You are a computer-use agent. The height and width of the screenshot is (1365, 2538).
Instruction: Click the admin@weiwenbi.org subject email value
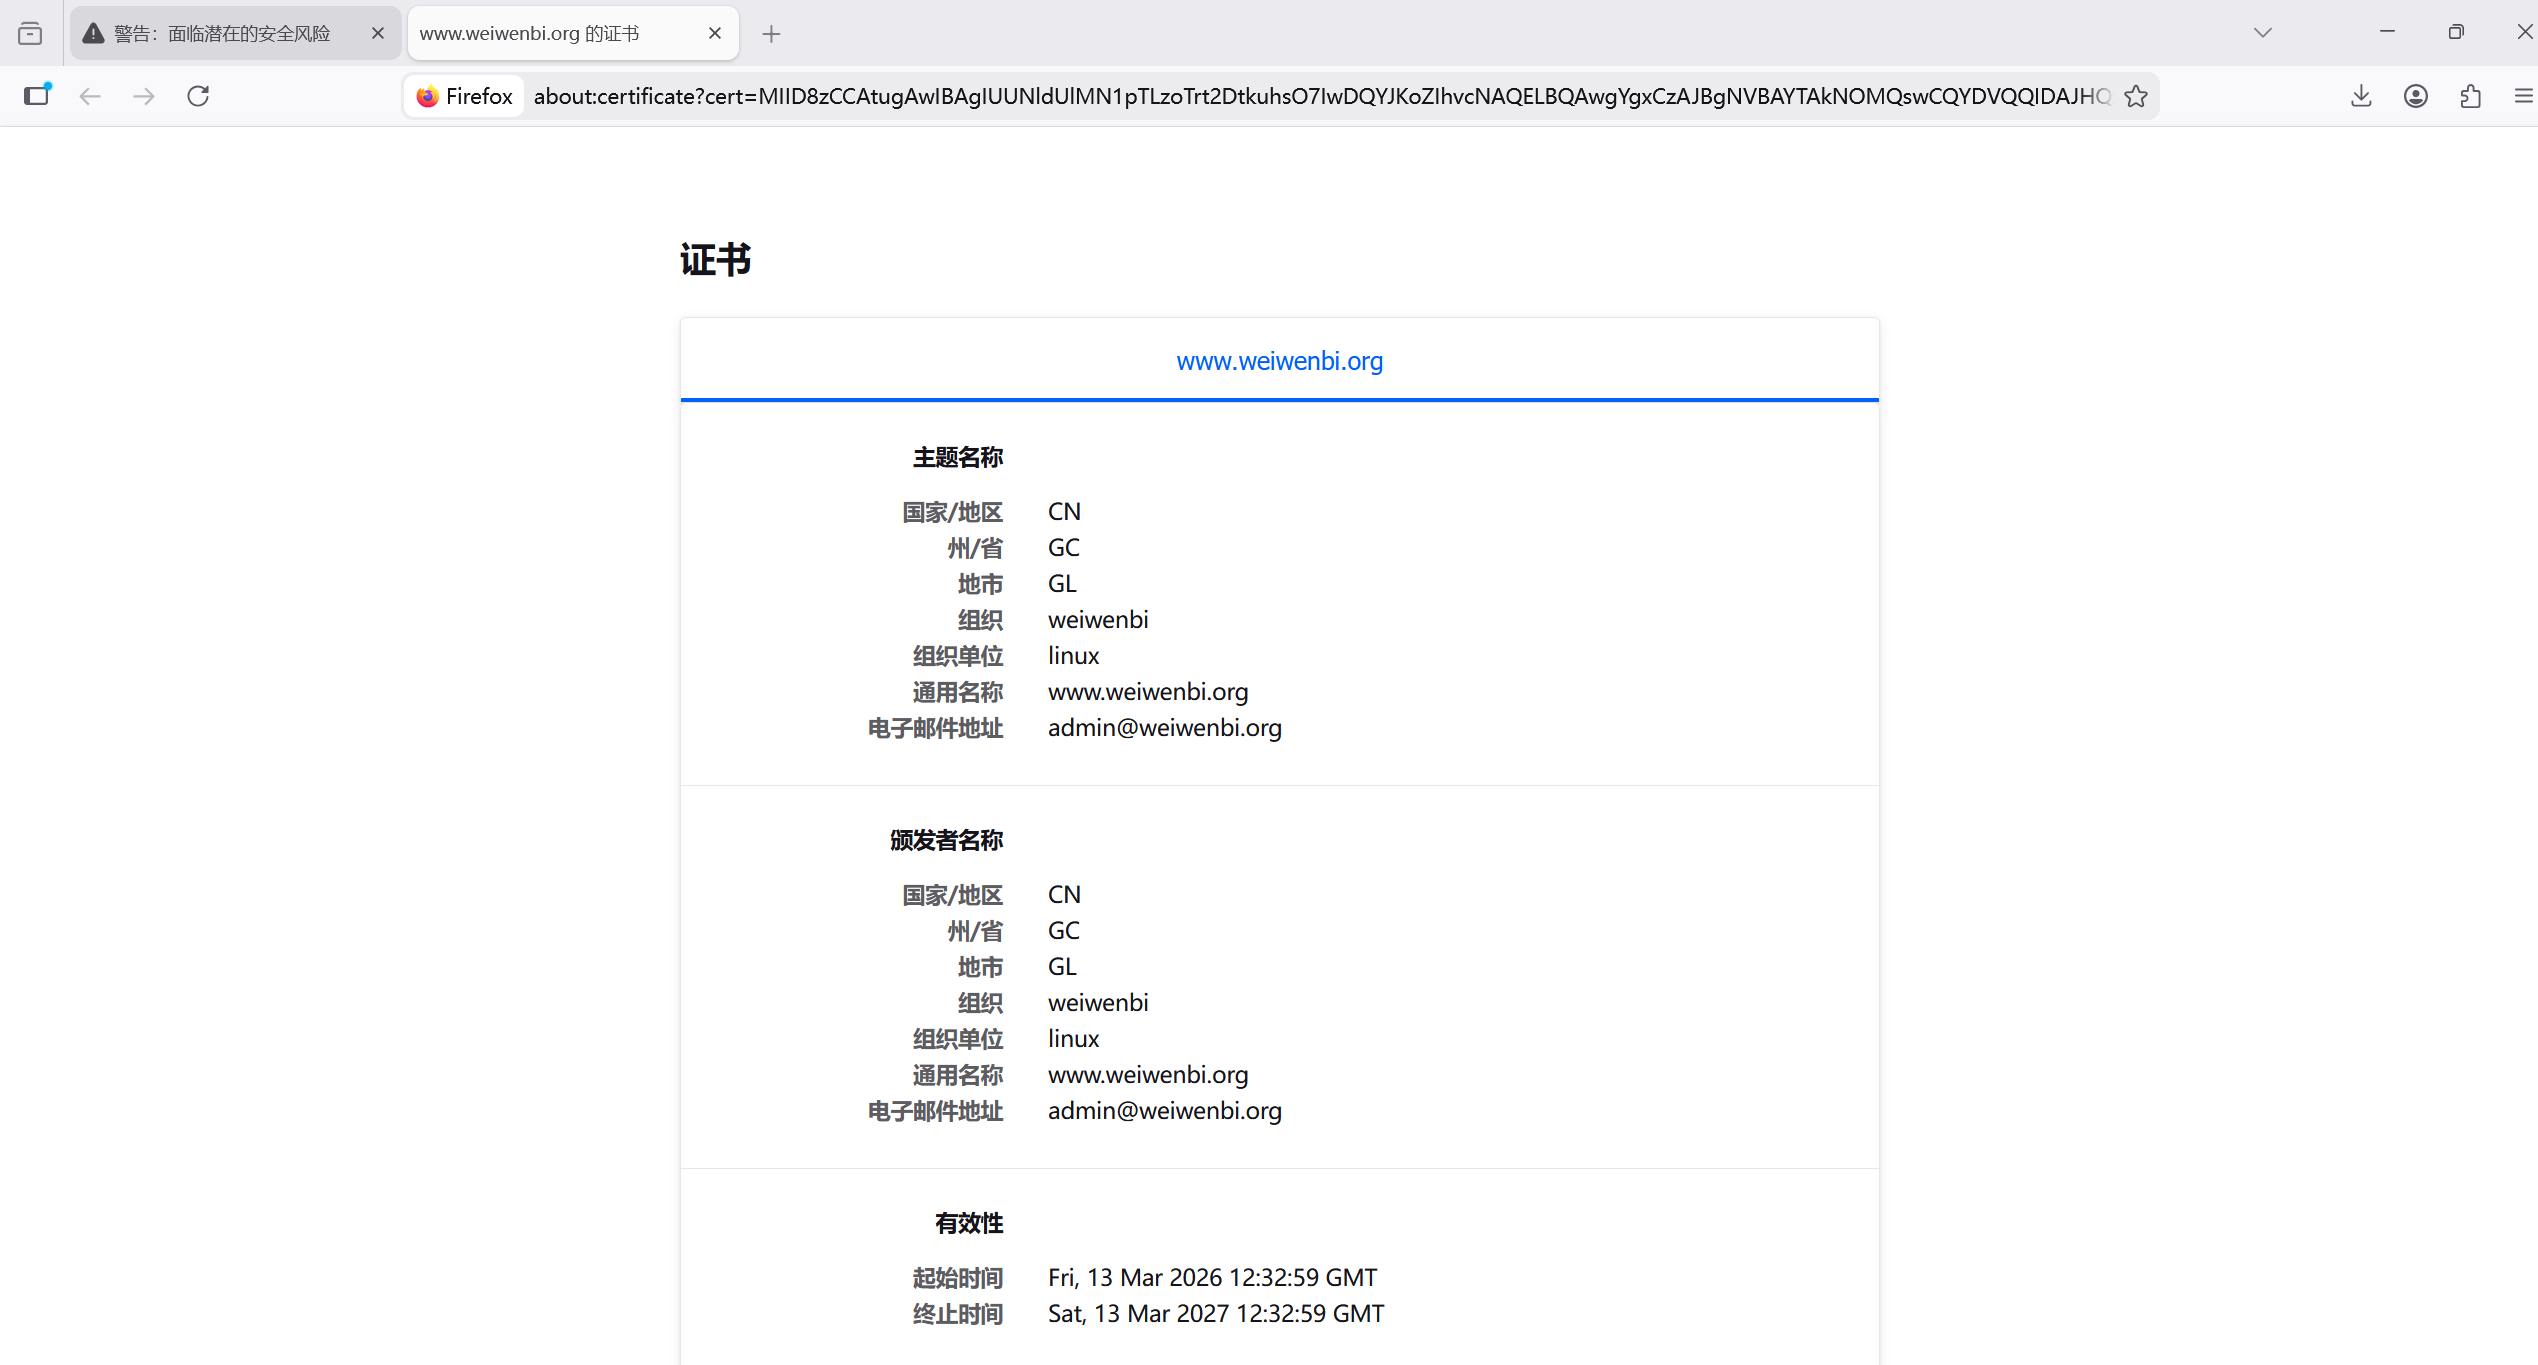tap(1164, 728)
